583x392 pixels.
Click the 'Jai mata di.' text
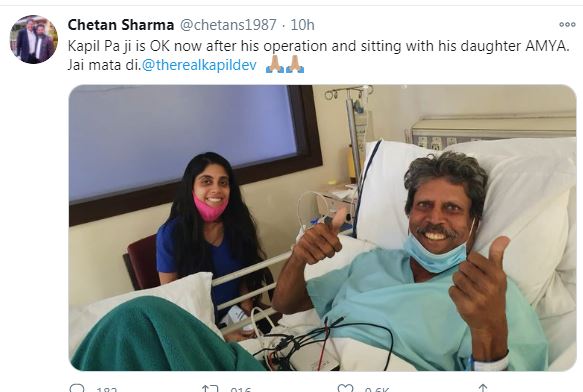pos(104,65)
